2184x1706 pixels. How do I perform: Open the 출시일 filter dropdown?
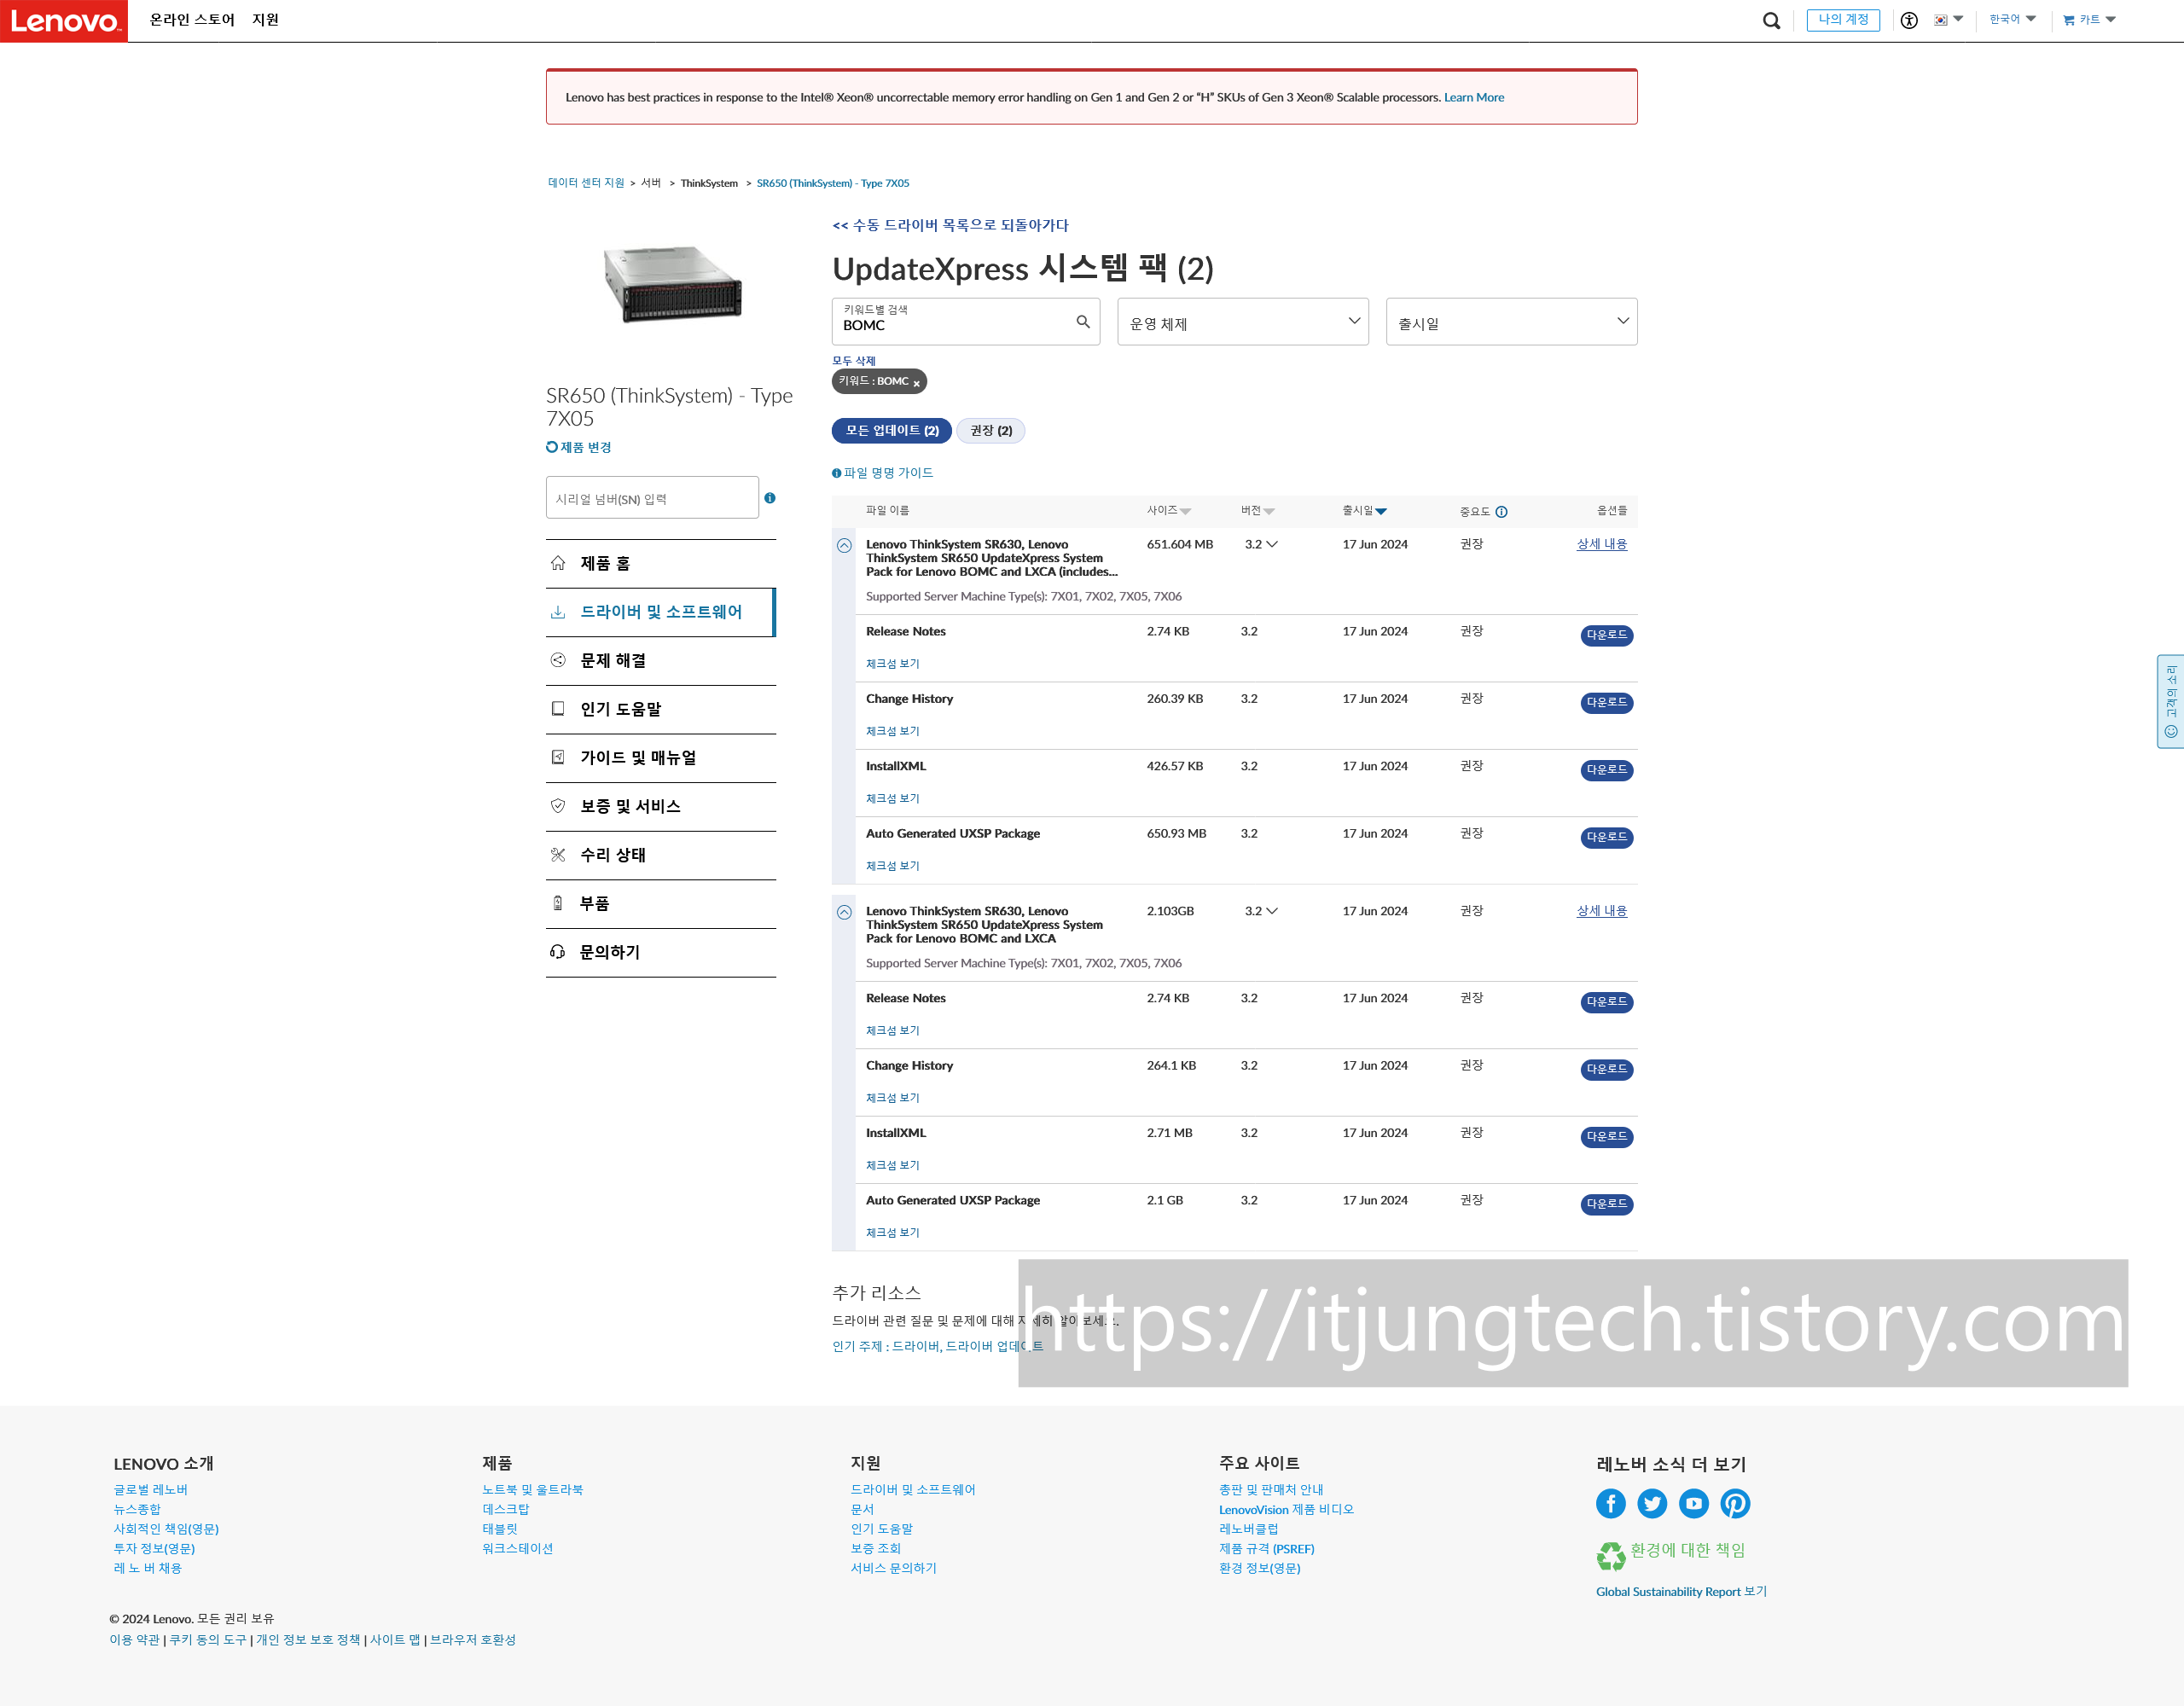pos(1511,321)
